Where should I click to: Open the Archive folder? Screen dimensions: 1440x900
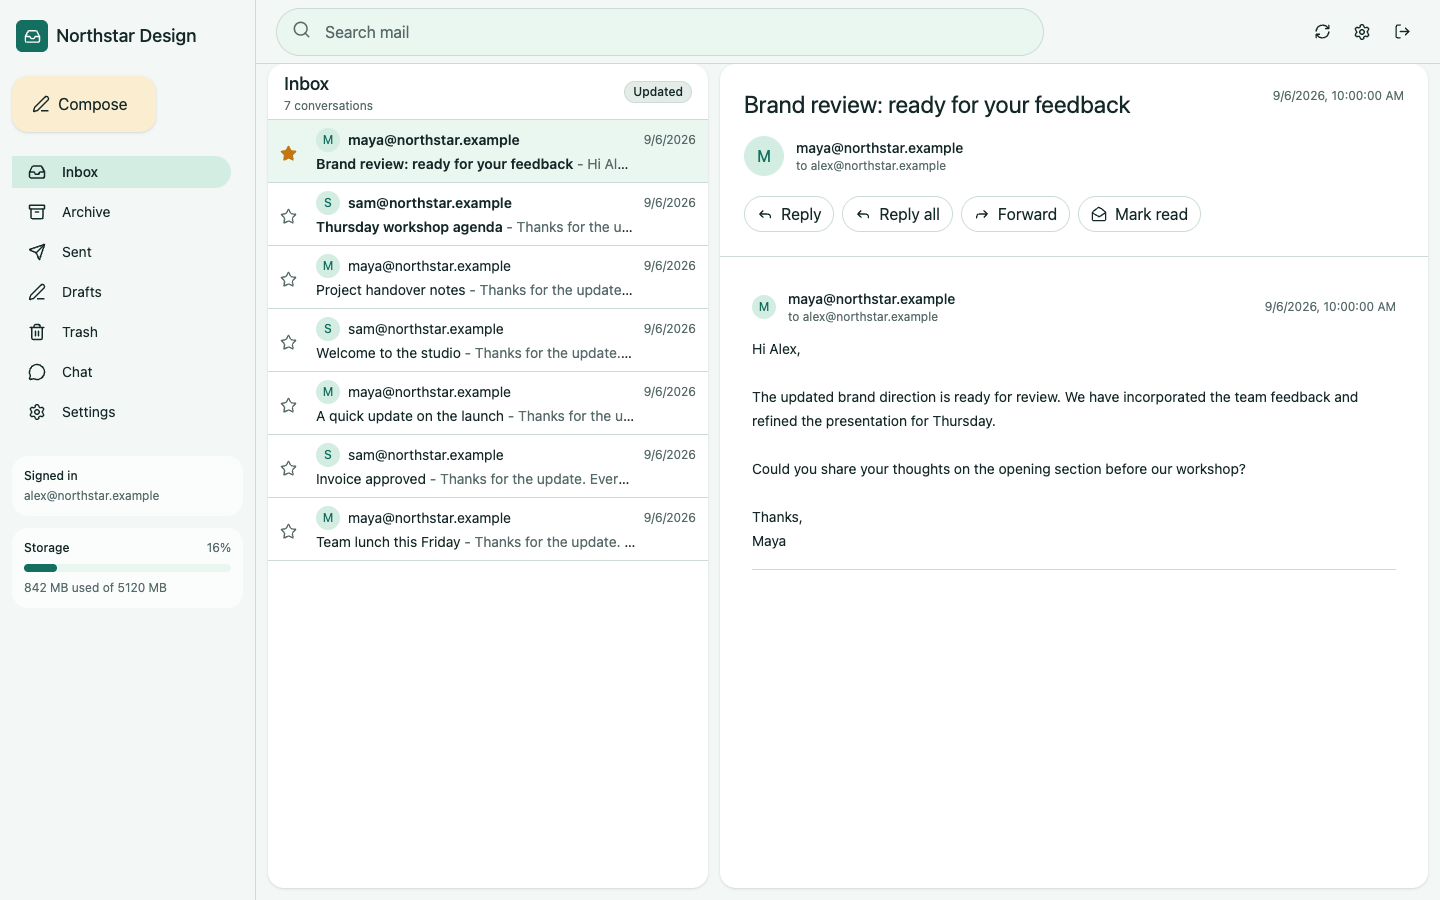[x=121, y=212]
